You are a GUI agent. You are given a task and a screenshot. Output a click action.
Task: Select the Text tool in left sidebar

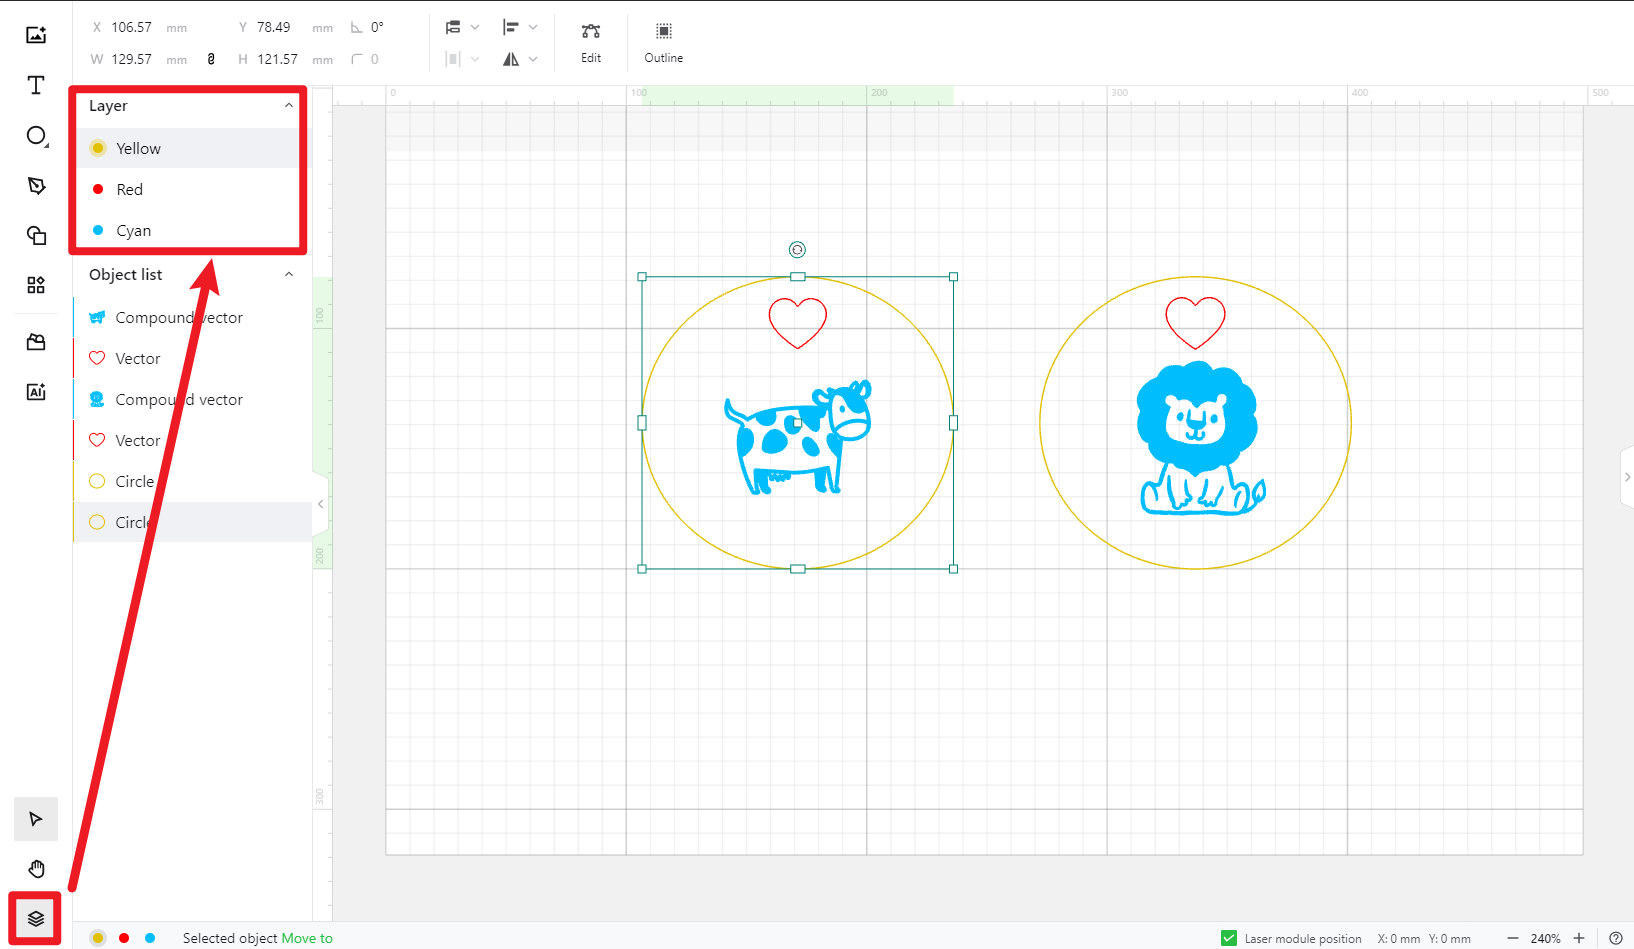[36, 85]
